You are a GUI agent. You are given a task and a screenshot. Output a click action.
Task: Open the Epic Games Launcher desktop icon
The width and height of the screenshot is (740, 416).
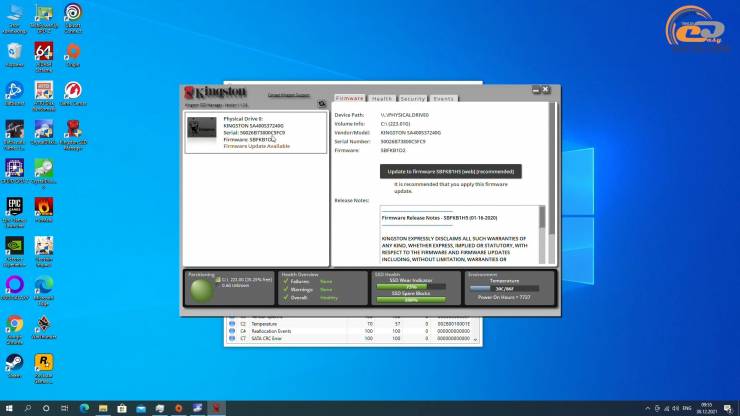pyautogui.click(x=15, y=213)
